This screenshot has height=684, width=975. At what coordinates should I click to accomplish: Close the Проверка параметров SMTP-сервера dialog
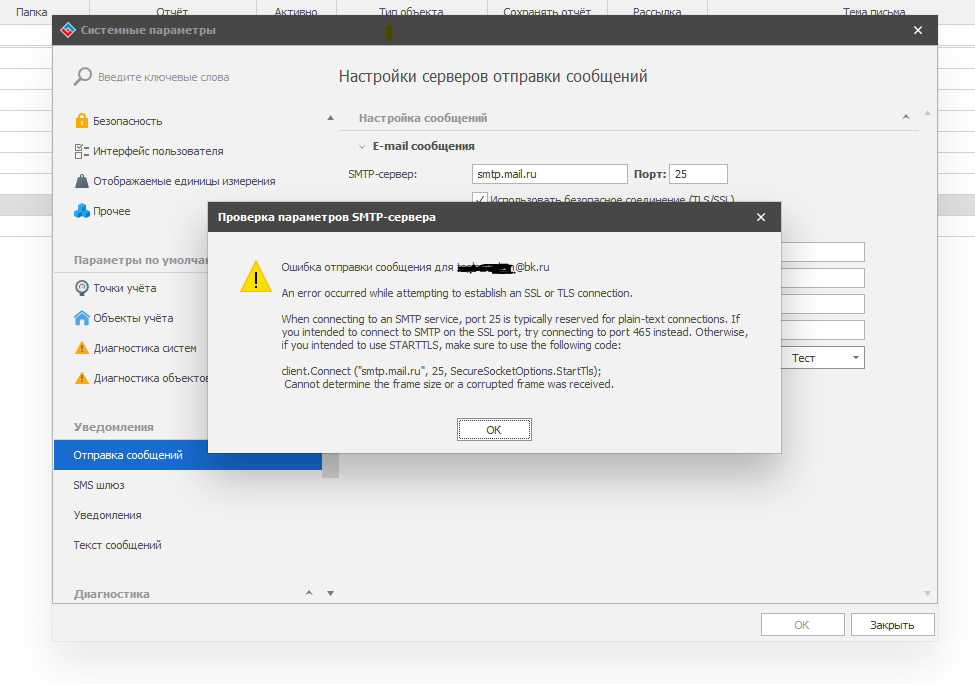tap(761, 217)
